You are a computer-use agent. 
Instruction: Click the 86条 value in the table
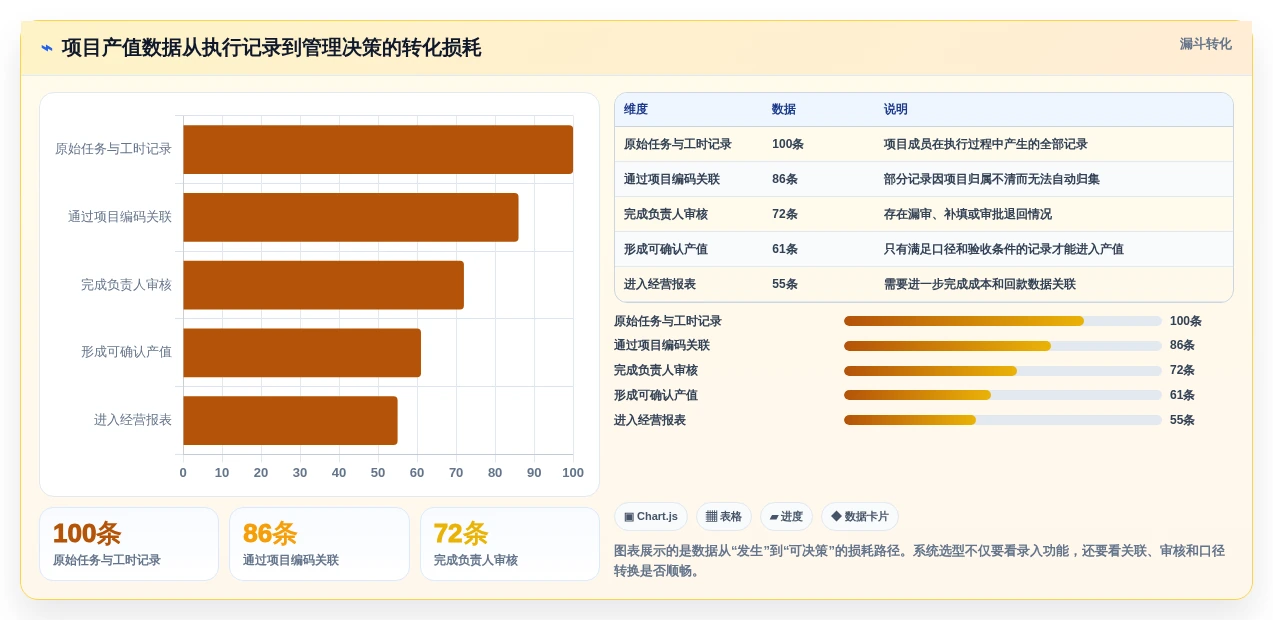(x=785, y=179)
